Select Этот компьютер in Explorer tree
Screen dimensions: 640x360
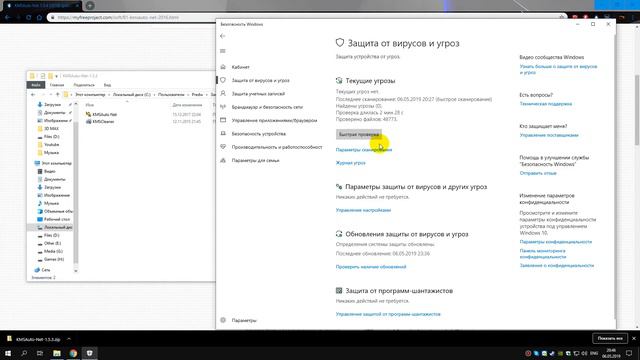(56, 163)
